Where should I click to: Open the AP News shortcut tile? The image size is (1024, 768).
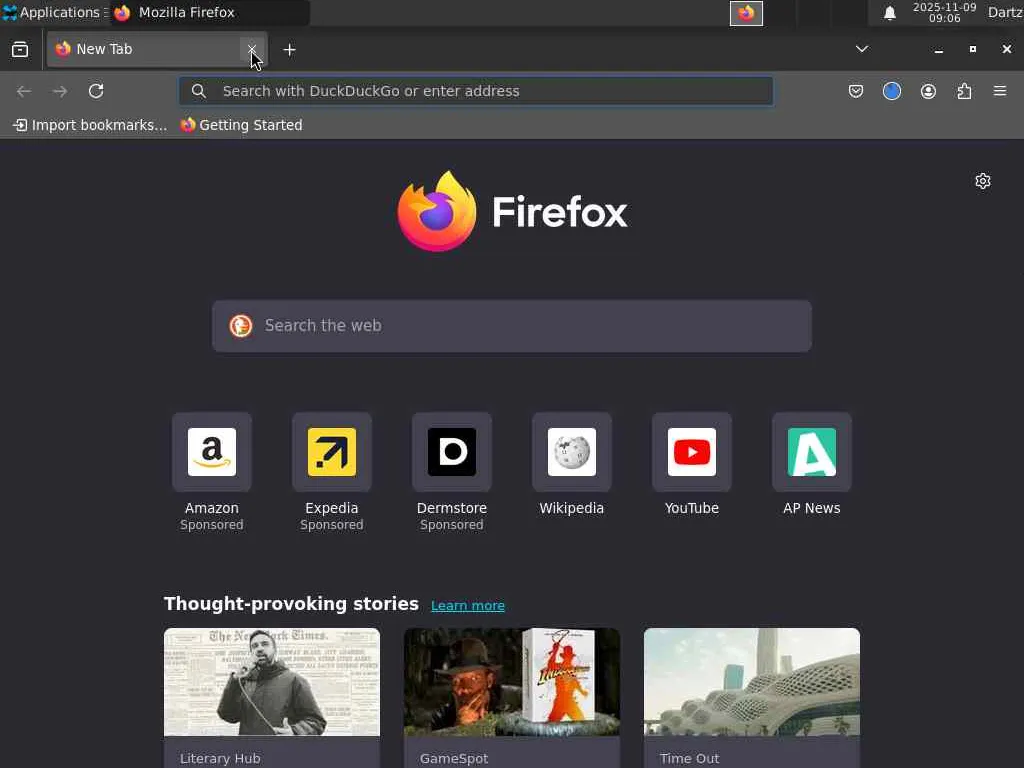812,452
